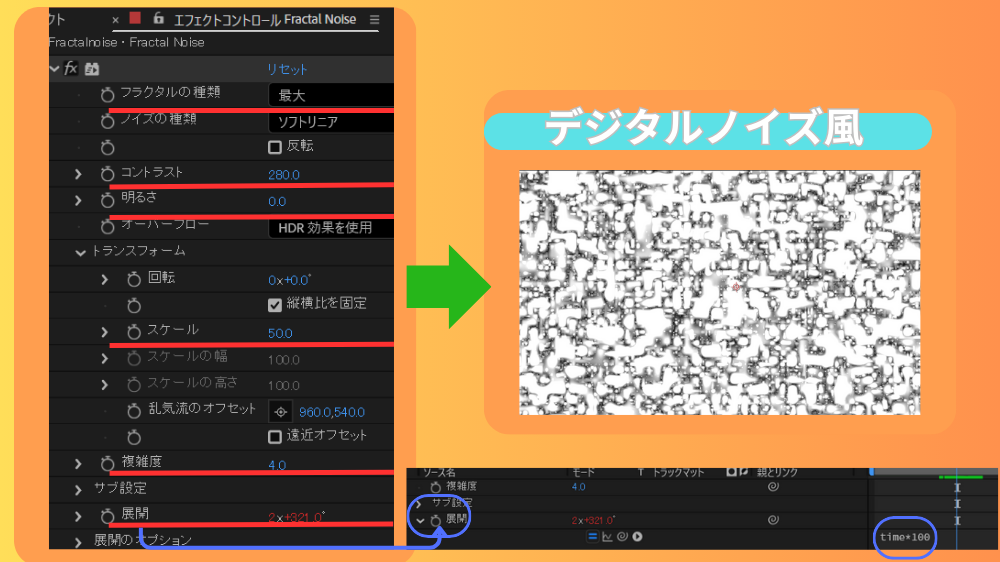
Task: Click the expression pick whip spiral icon
Action: 622,537
